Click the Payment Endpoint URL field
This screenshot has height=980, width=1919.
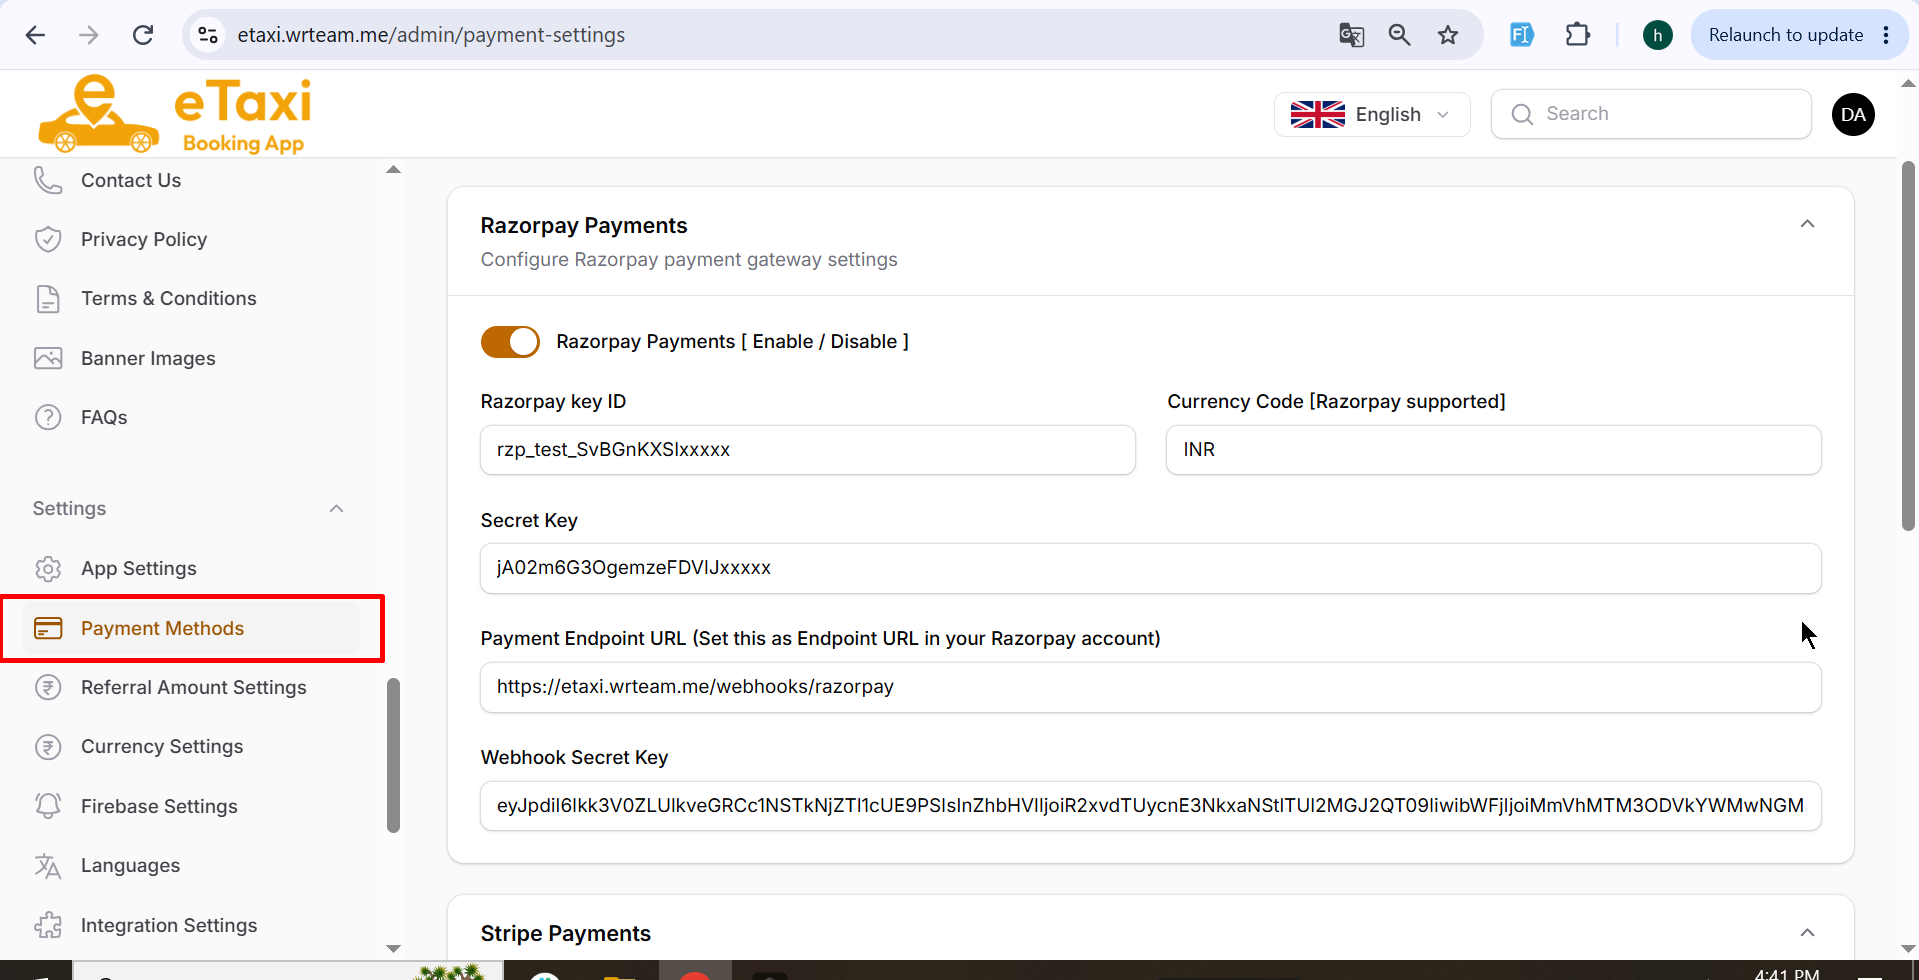pos(1151,687)
